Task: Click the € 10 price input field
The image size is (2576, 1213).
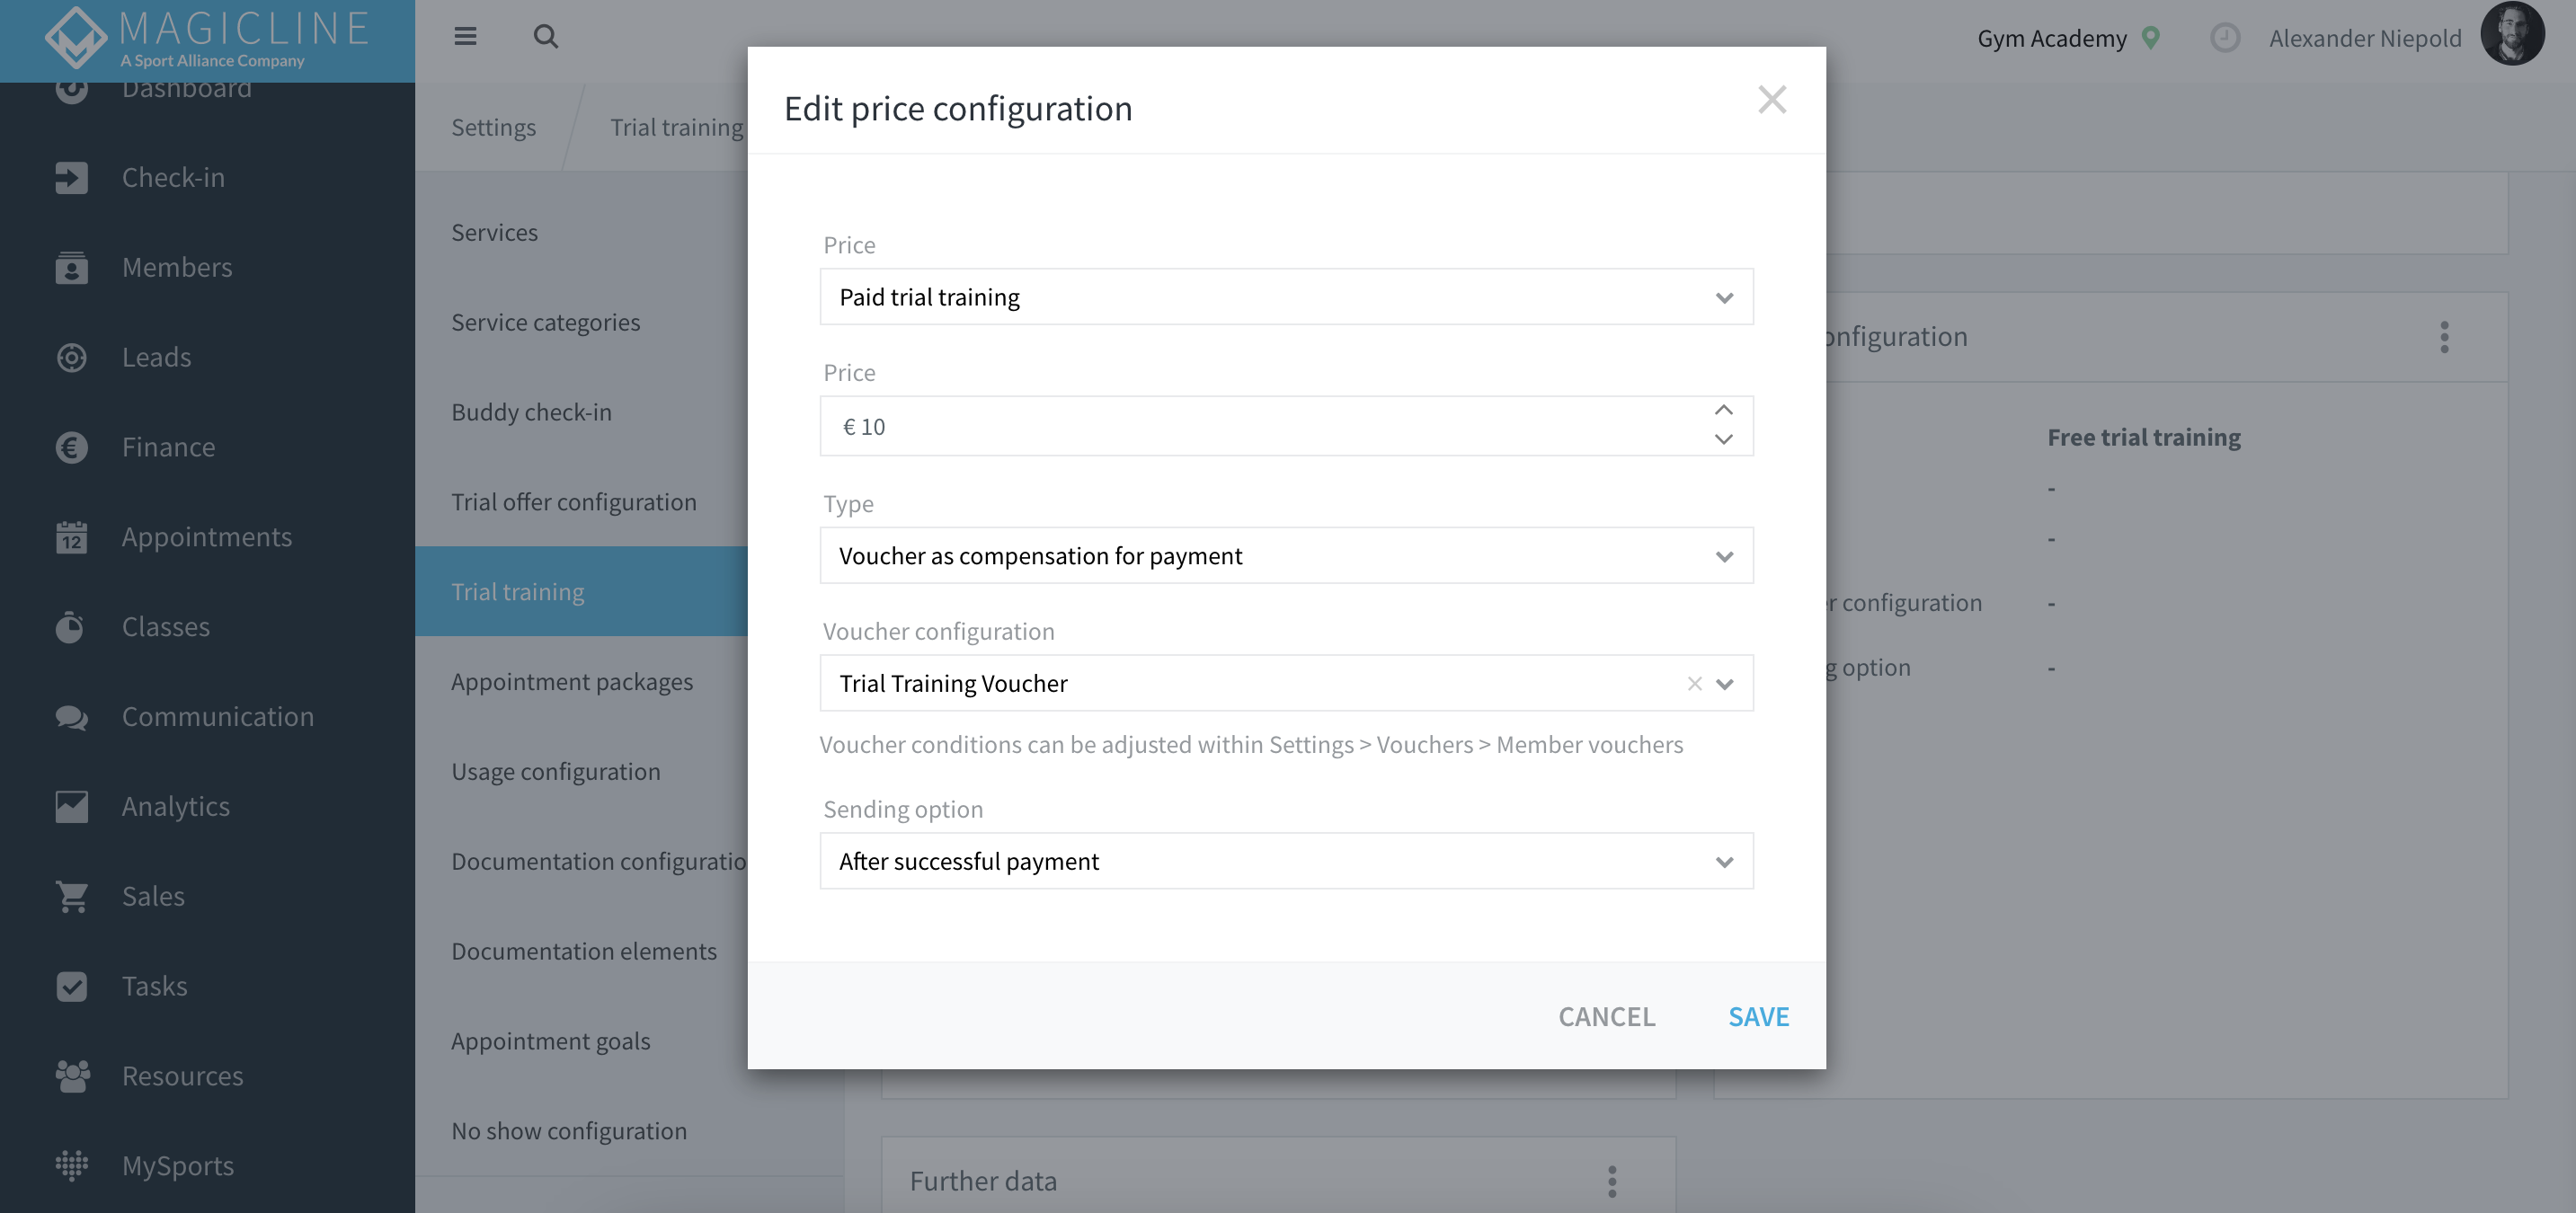Action: pyautogui.click(x=1265, y=426)
